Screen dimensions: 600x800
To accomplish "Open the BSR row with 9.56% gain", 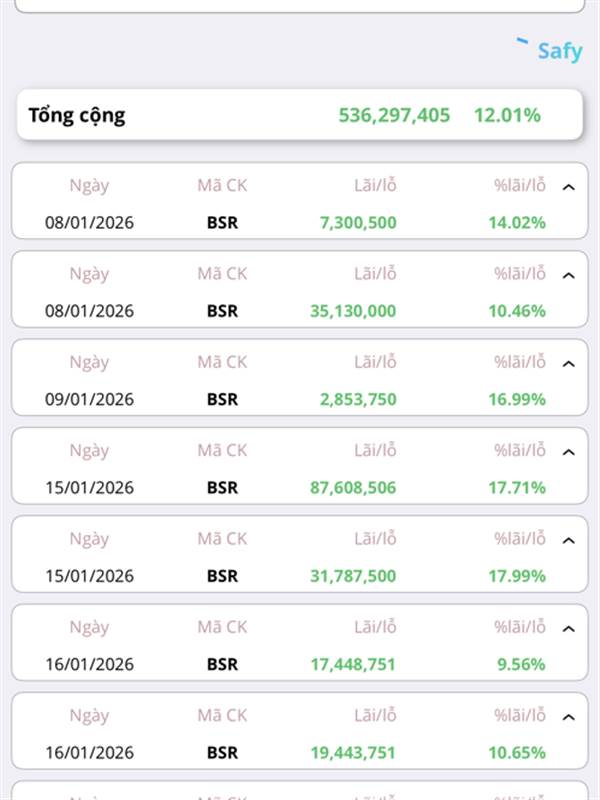I will click(299, 642).
